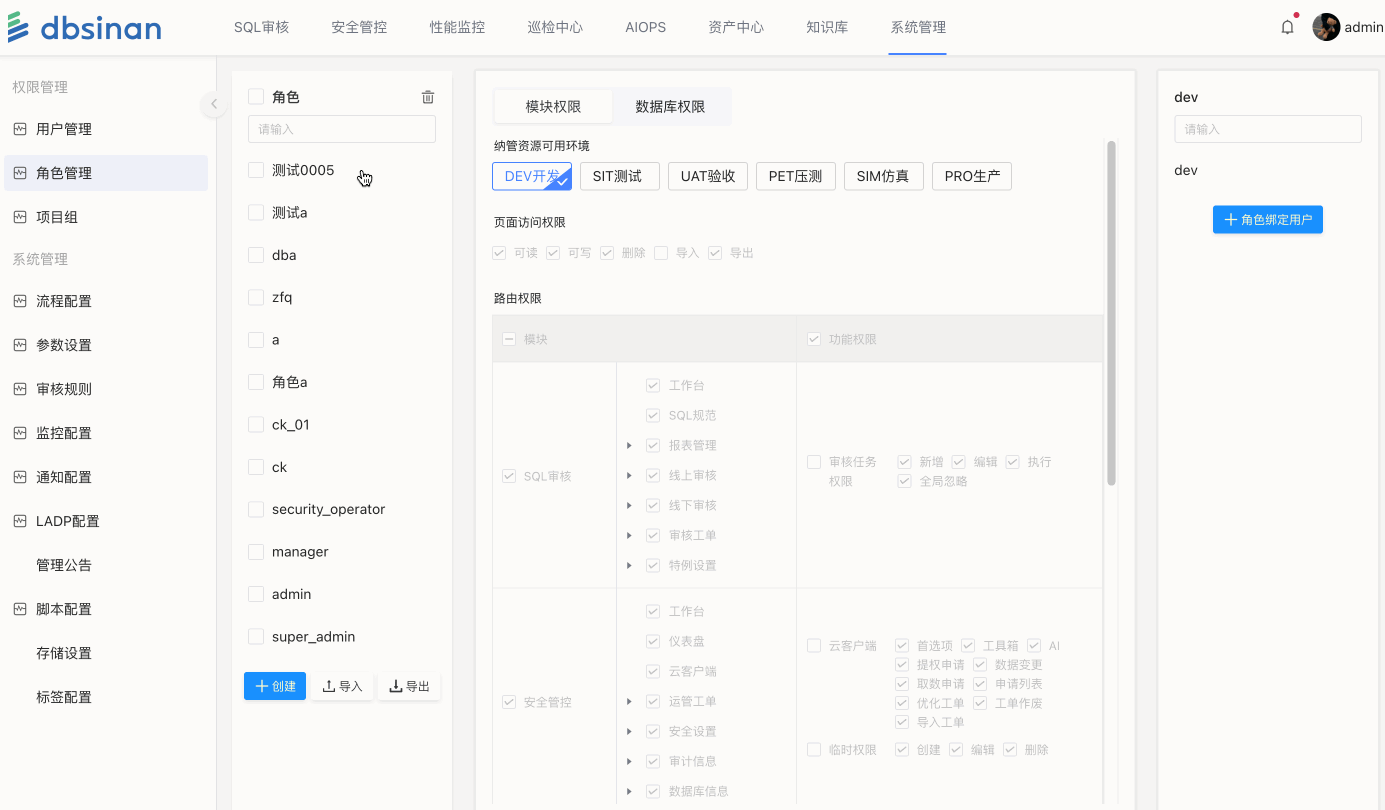Collapse the sidebar with the chevron button
The height and width of the screenshot is (810, 1385).
[x=213, y=104]
